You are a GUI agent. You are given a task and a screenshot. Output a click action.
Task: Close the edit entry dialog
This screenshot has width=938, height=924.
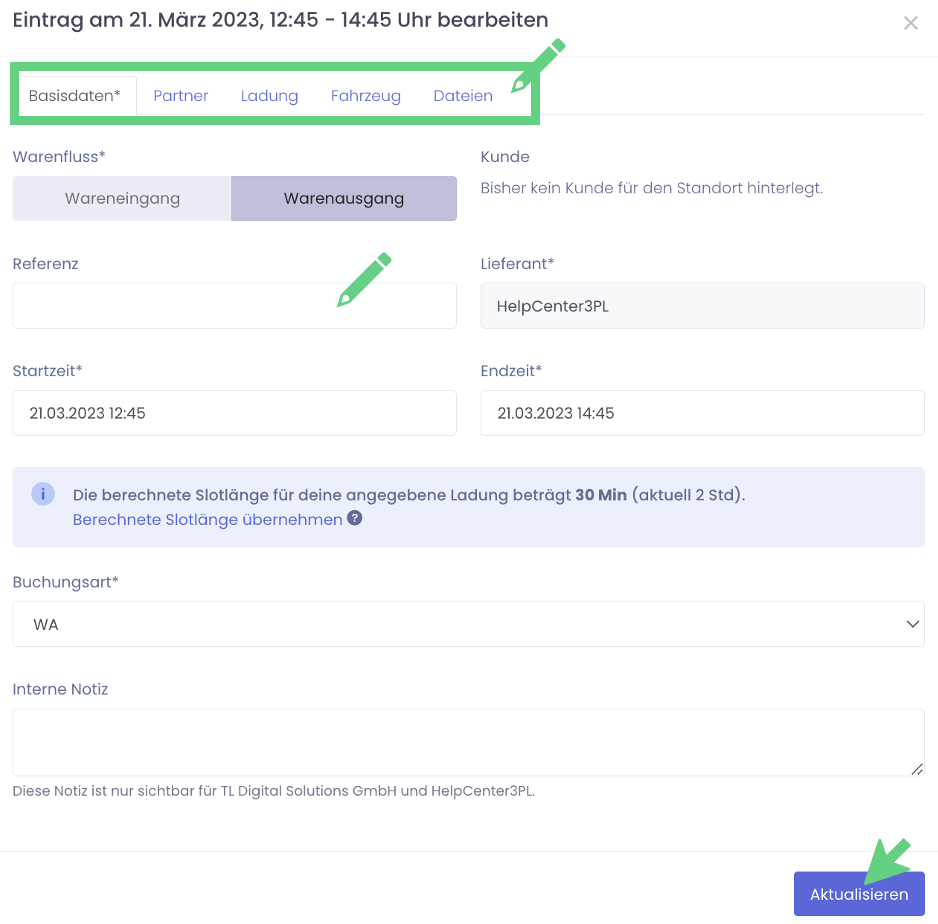point(910,23)
